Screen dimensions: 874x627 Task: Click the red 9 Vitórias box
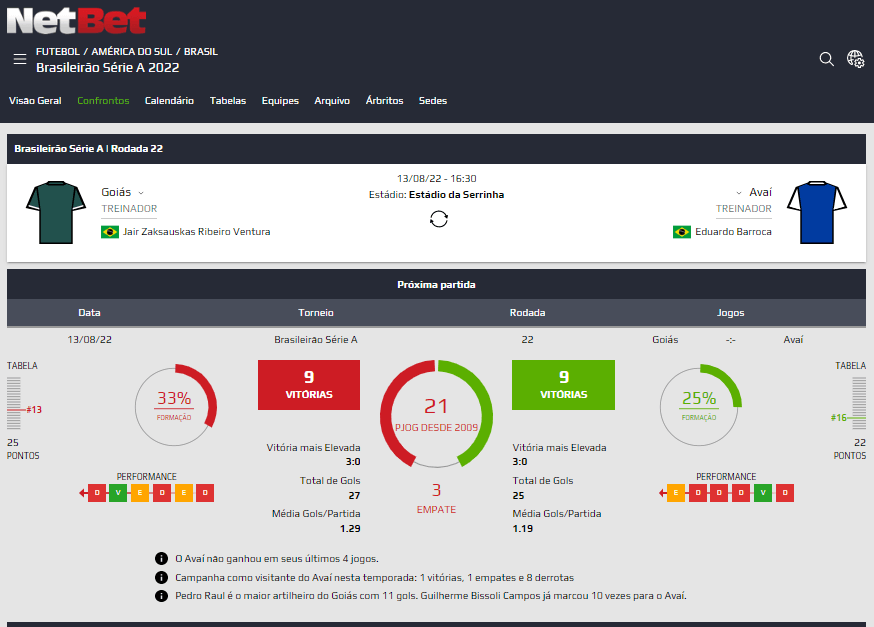coord(309,385)
